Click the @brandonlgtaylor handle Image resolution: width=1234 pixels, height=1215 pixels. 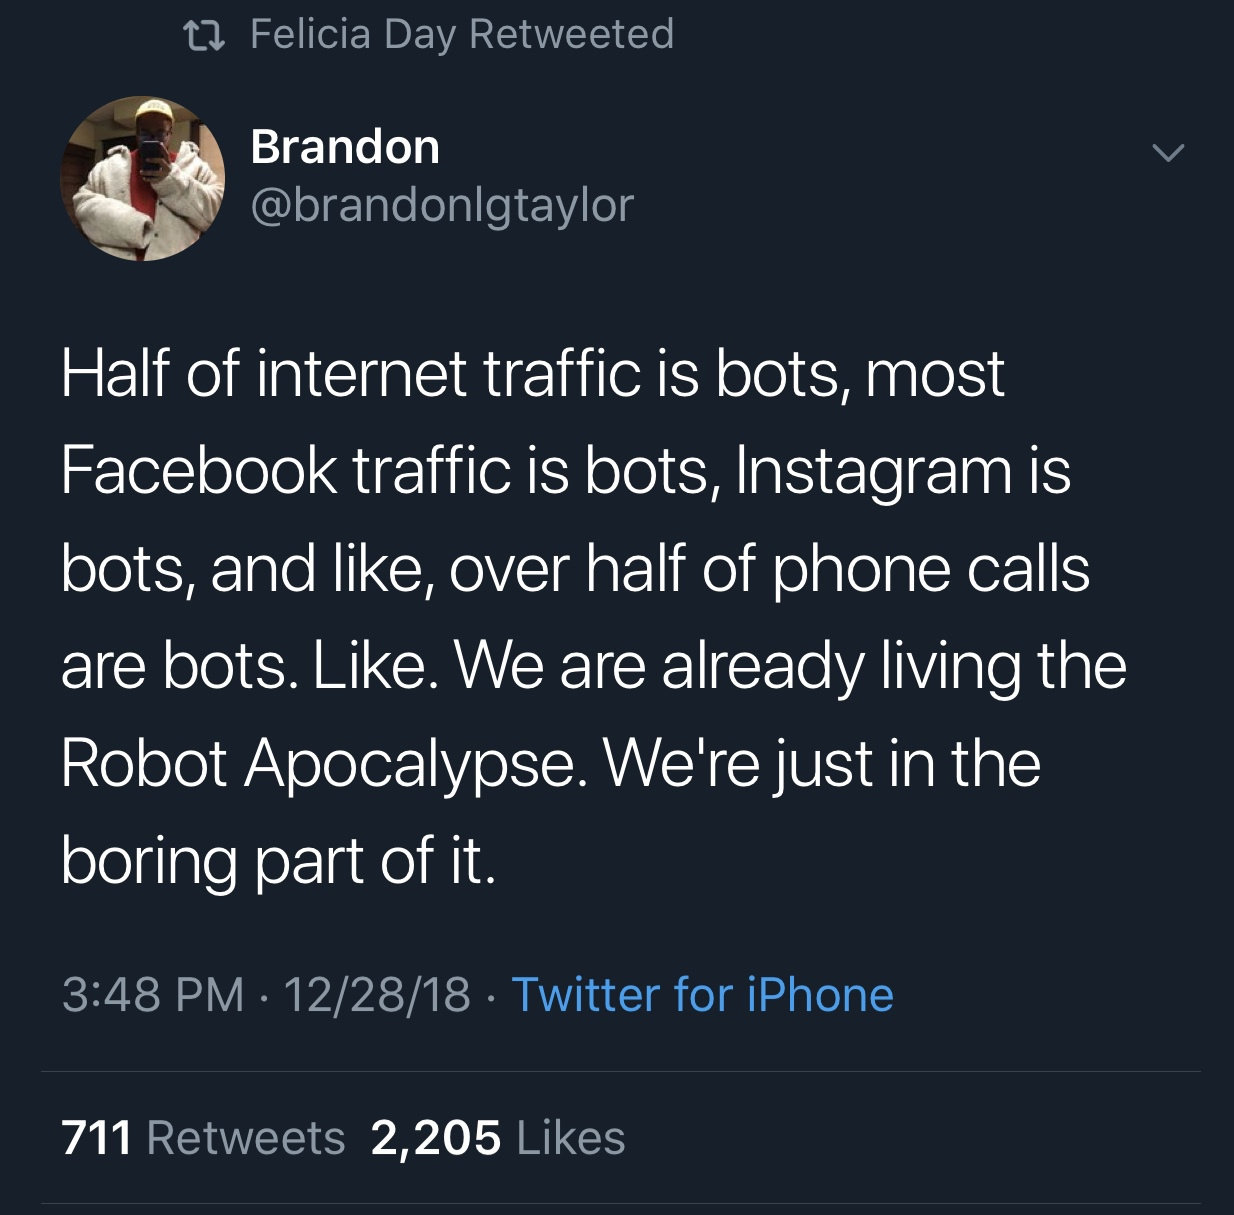(x=442, y=205)
